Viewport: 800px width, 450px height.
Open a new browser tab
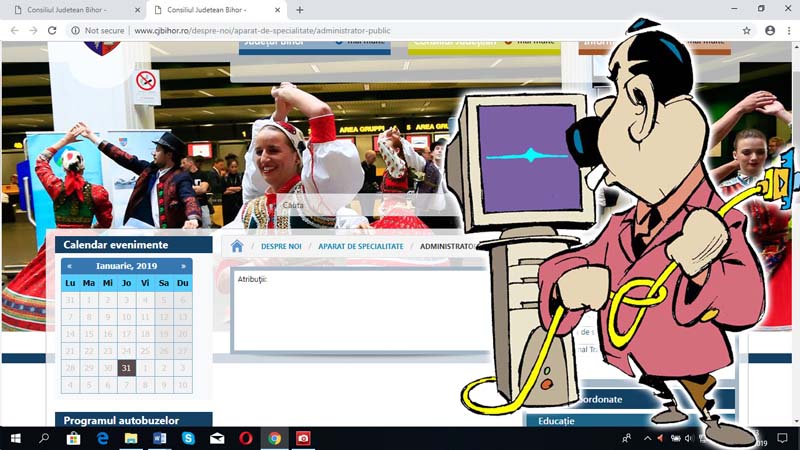click(299, 10)
